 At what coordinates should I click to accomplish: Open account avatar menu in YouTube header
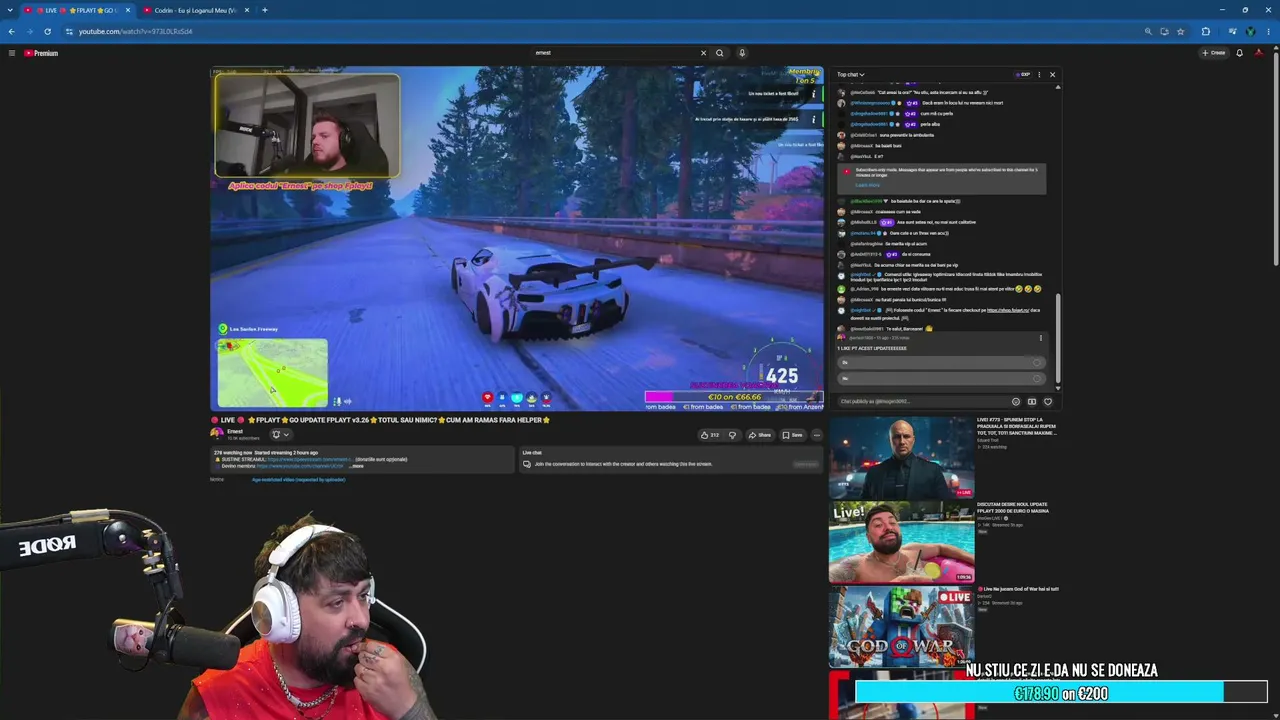tap(1259, 53)
